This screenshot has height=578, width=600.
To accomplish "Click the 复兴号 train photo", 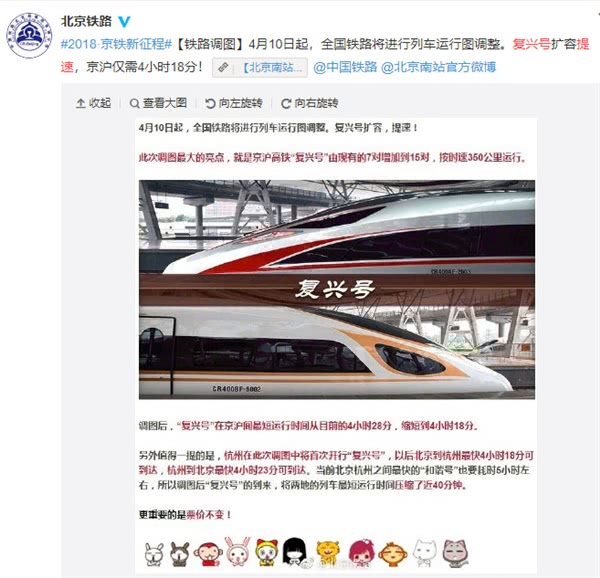I will pos(337,290).
